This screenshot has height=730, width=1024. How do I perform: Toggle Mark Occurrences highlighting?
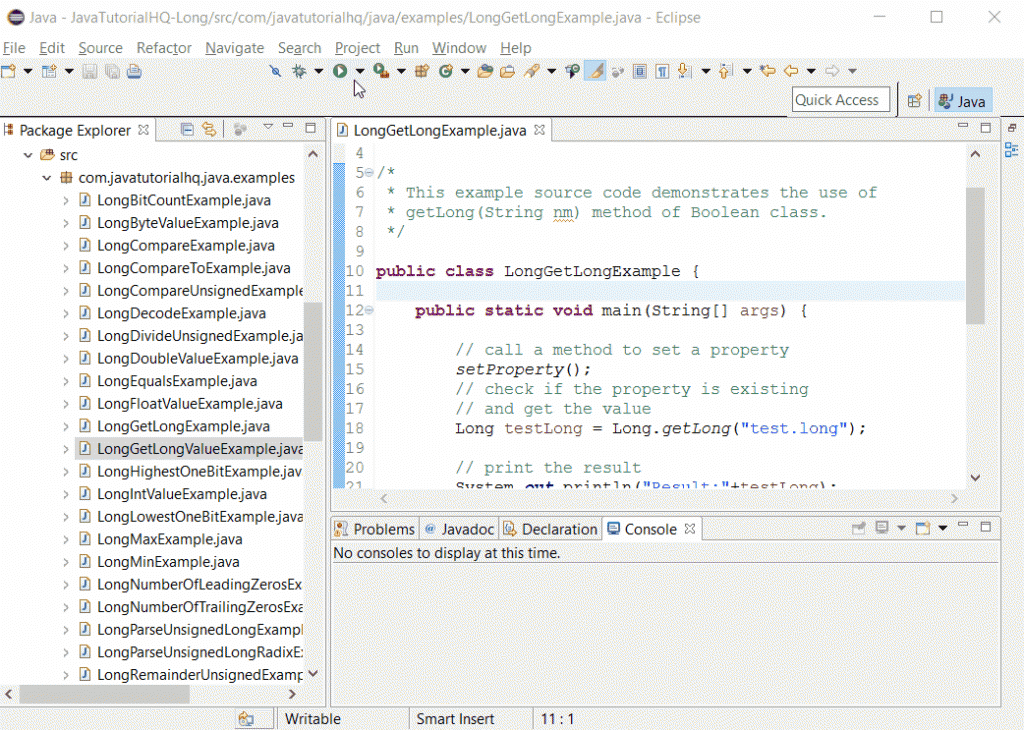tap(595, 71)
